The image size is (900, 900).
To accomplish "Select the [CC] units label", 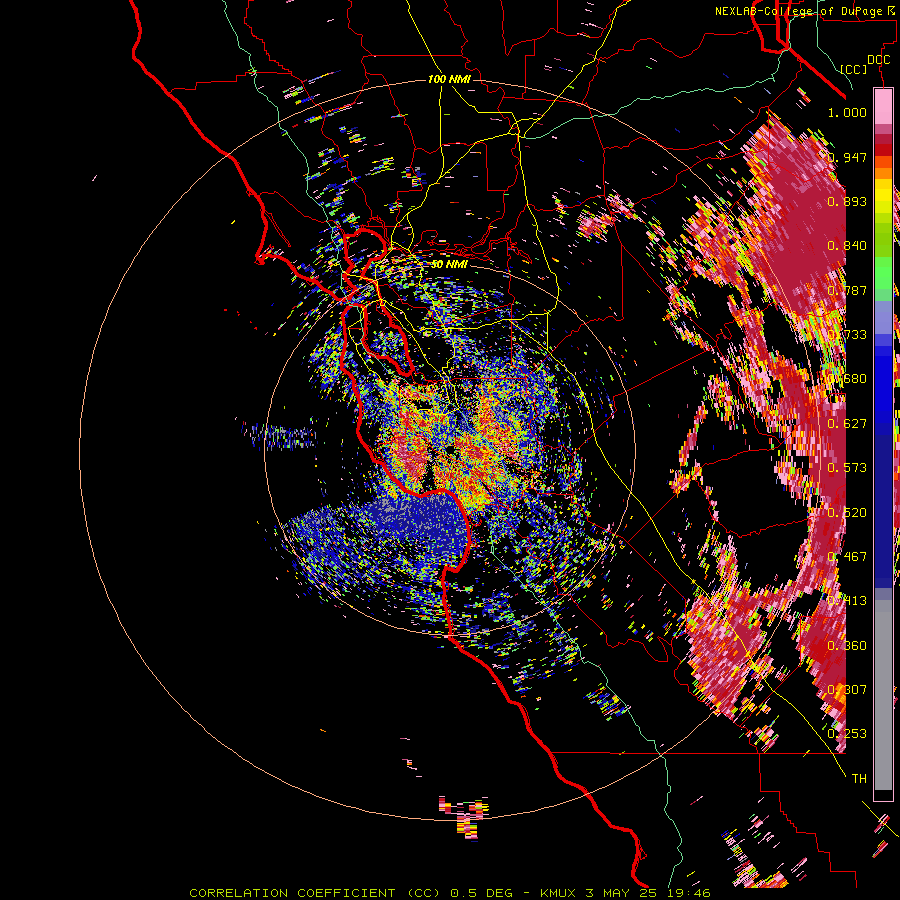I will coord(854,69).
